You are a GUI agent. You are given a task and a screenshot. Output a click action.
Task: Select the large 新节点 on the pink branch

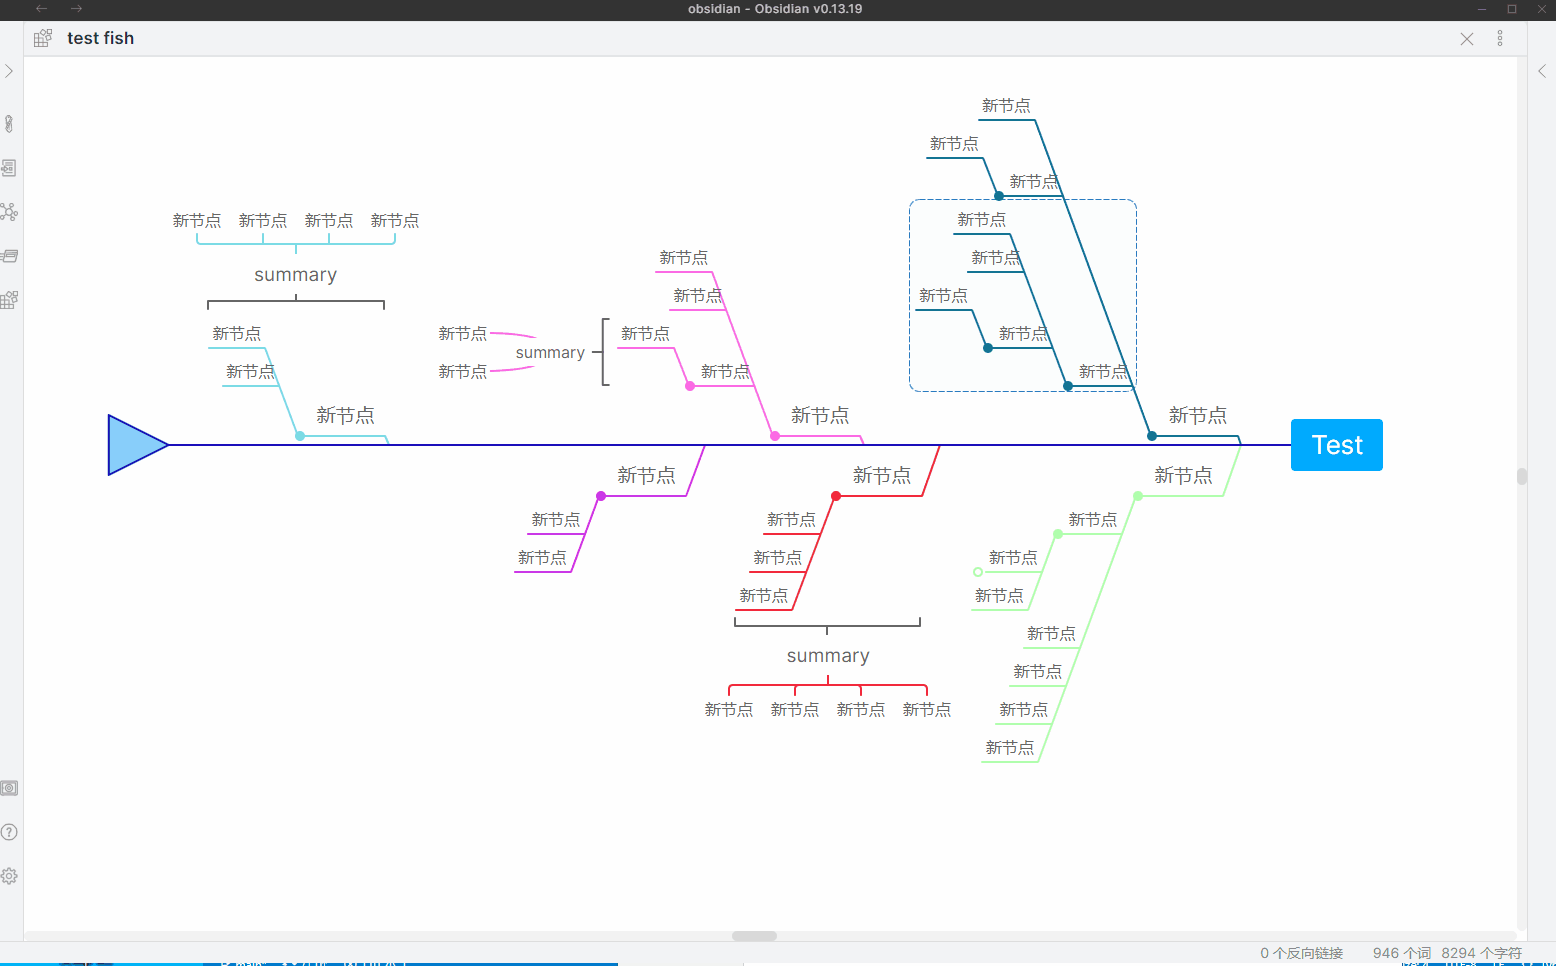820,415
